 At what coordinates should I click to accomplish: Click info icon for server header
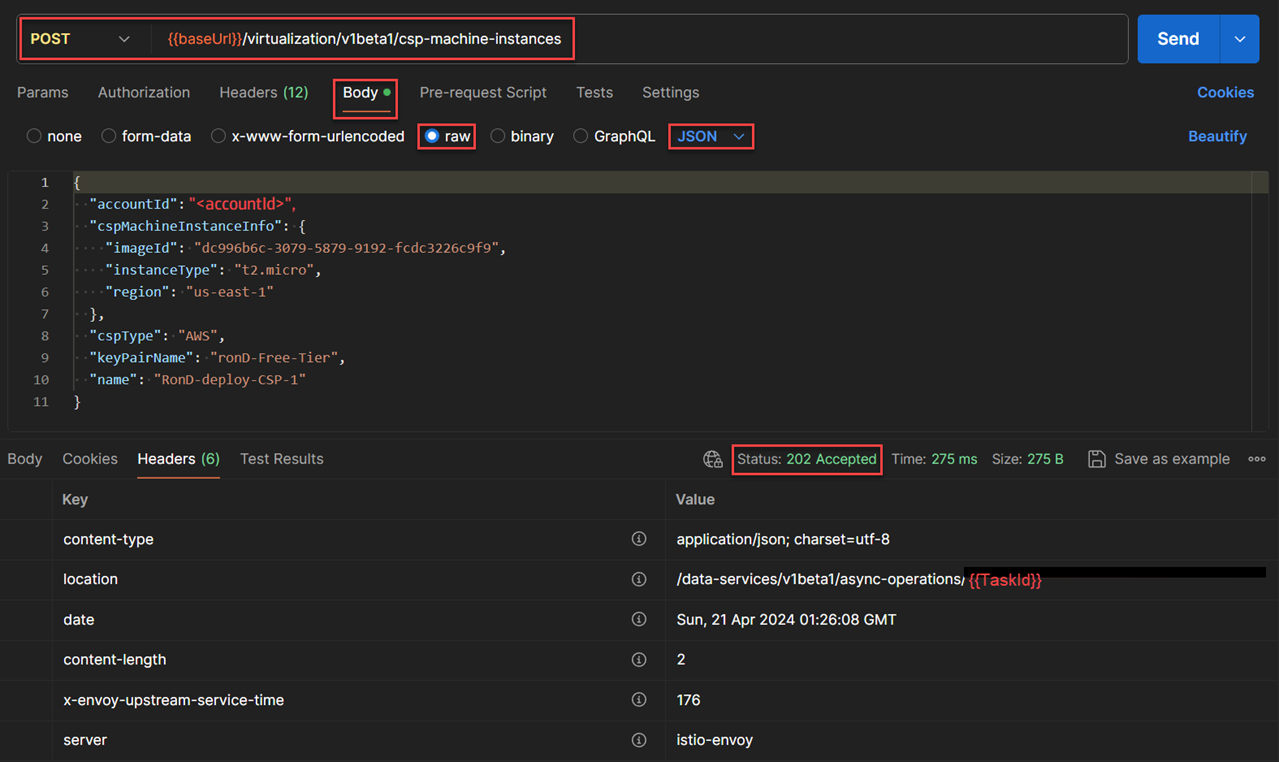click(x=639, y=740)
